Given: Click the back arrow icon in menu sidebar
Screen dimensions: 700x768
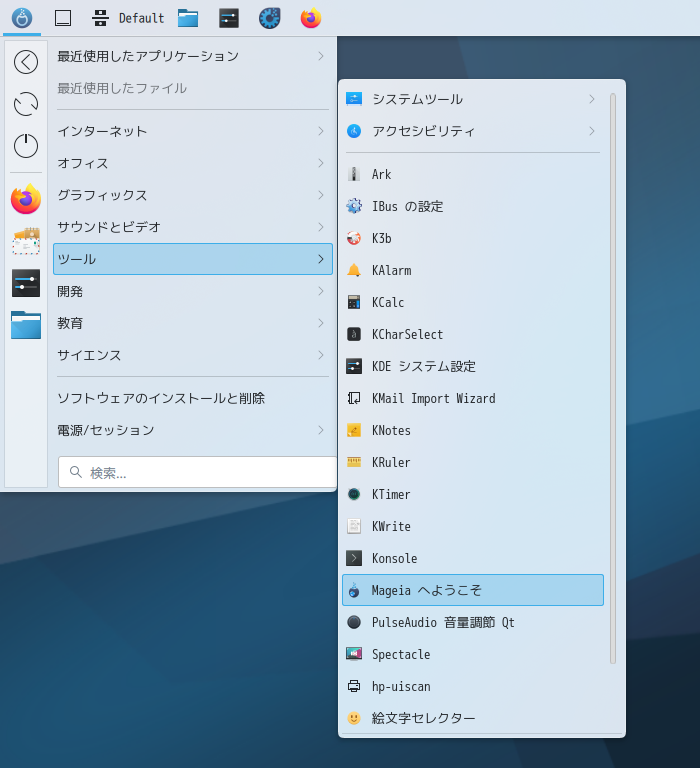Looking at the screenshot, I should pos(26,62).
